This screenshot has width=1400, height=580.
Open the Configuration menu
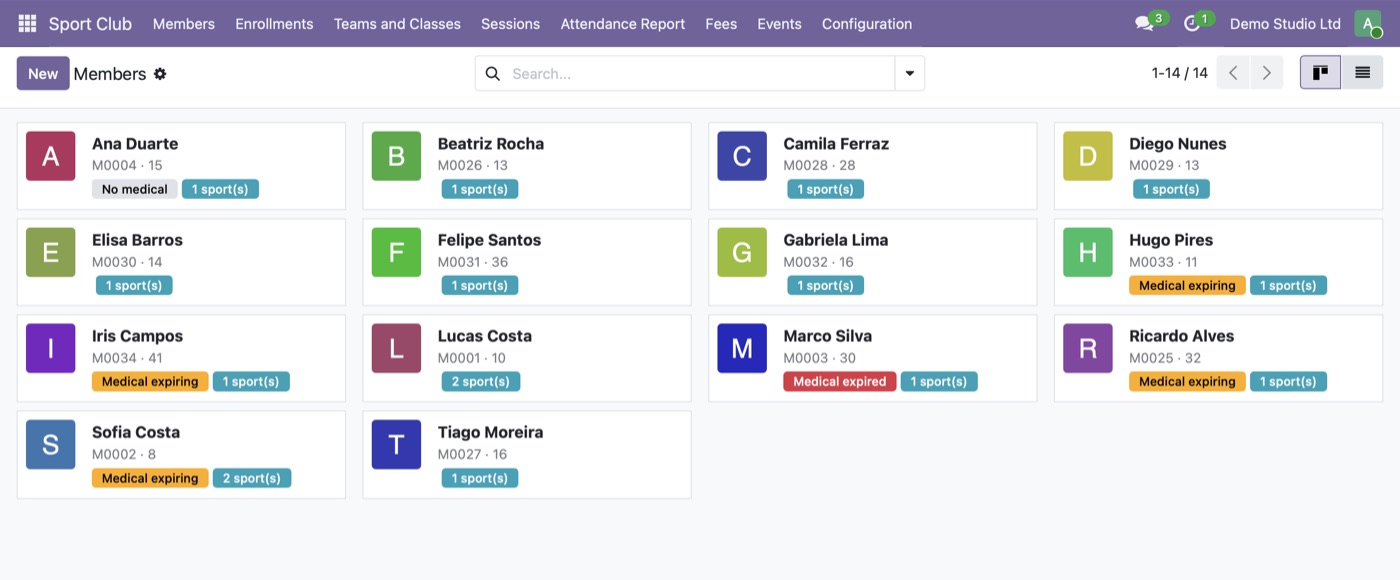(x=867, y=24)
